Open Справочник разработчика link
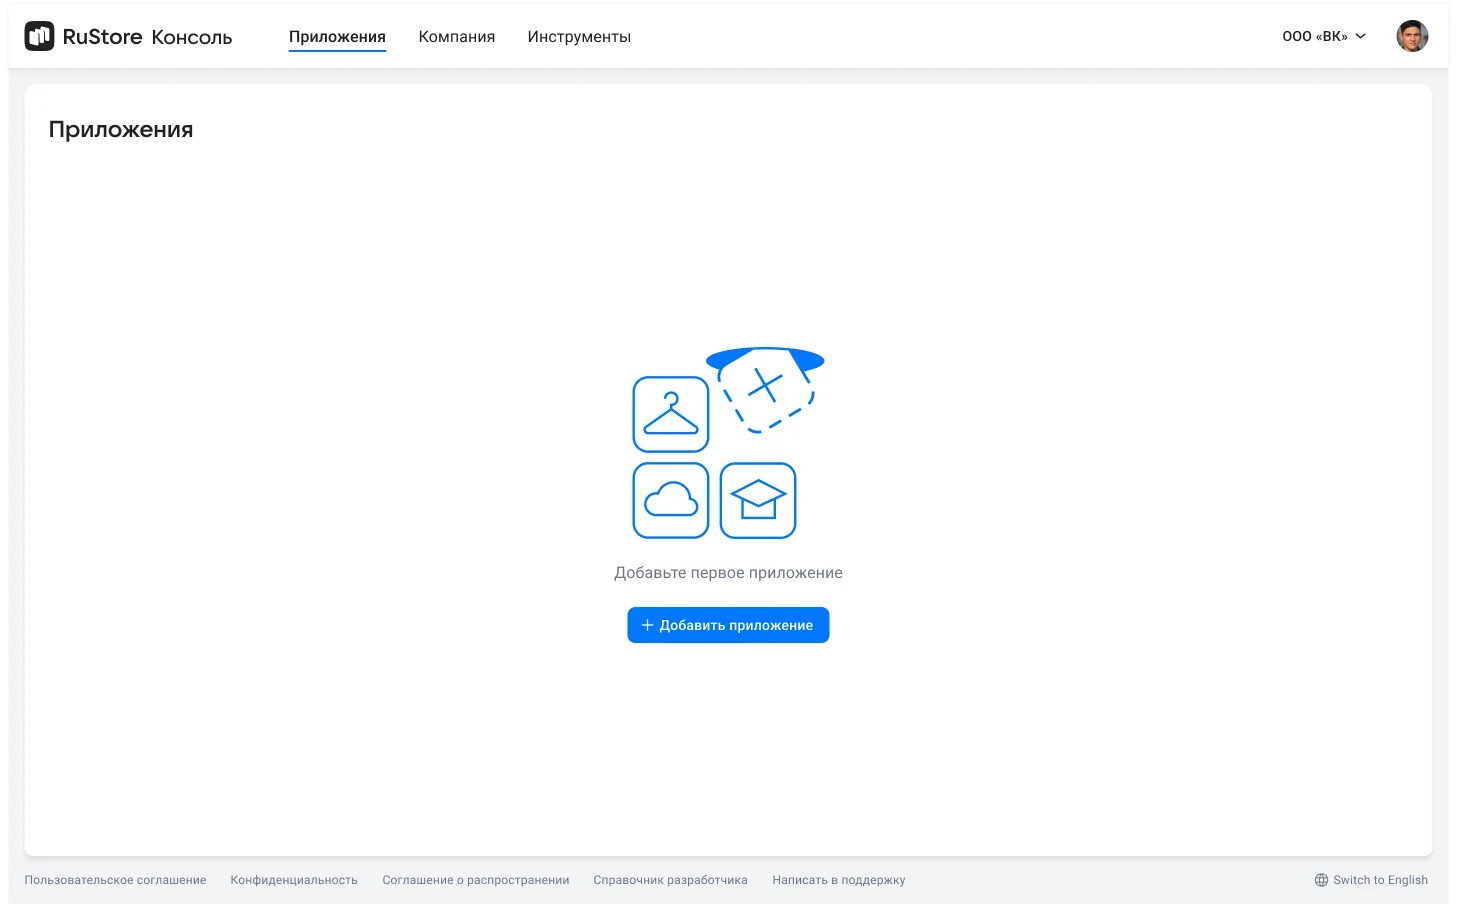1457x904 pixels. 670,880
